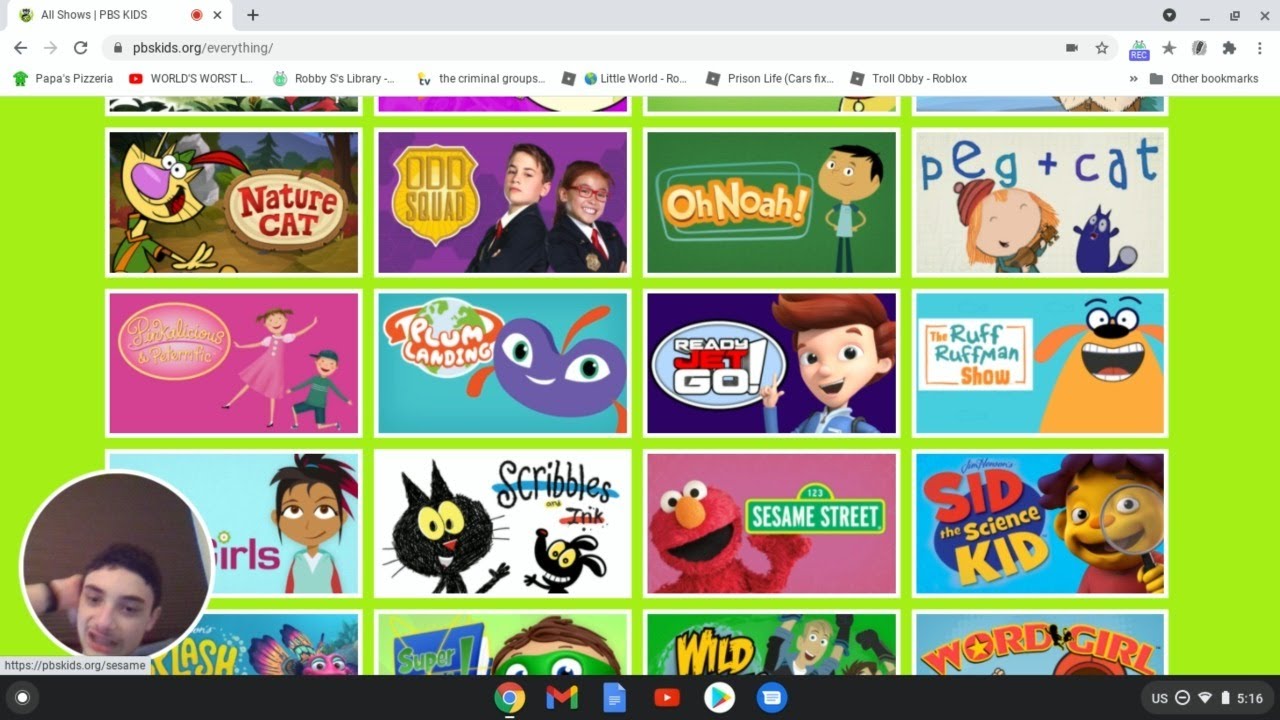The height and width of the screenshot is (720, 1280).
Task: Click the US keyboard input indicator
Action: coord(1160,698)
